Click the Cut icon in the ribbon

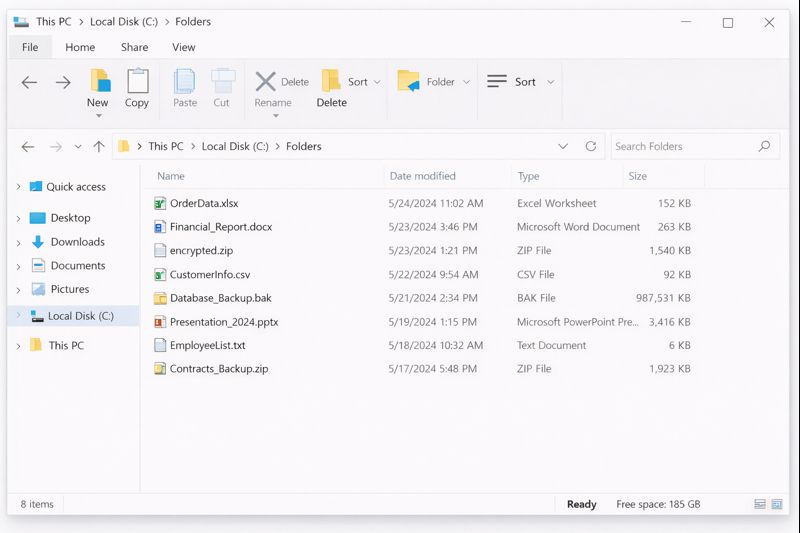coord(222,82)
